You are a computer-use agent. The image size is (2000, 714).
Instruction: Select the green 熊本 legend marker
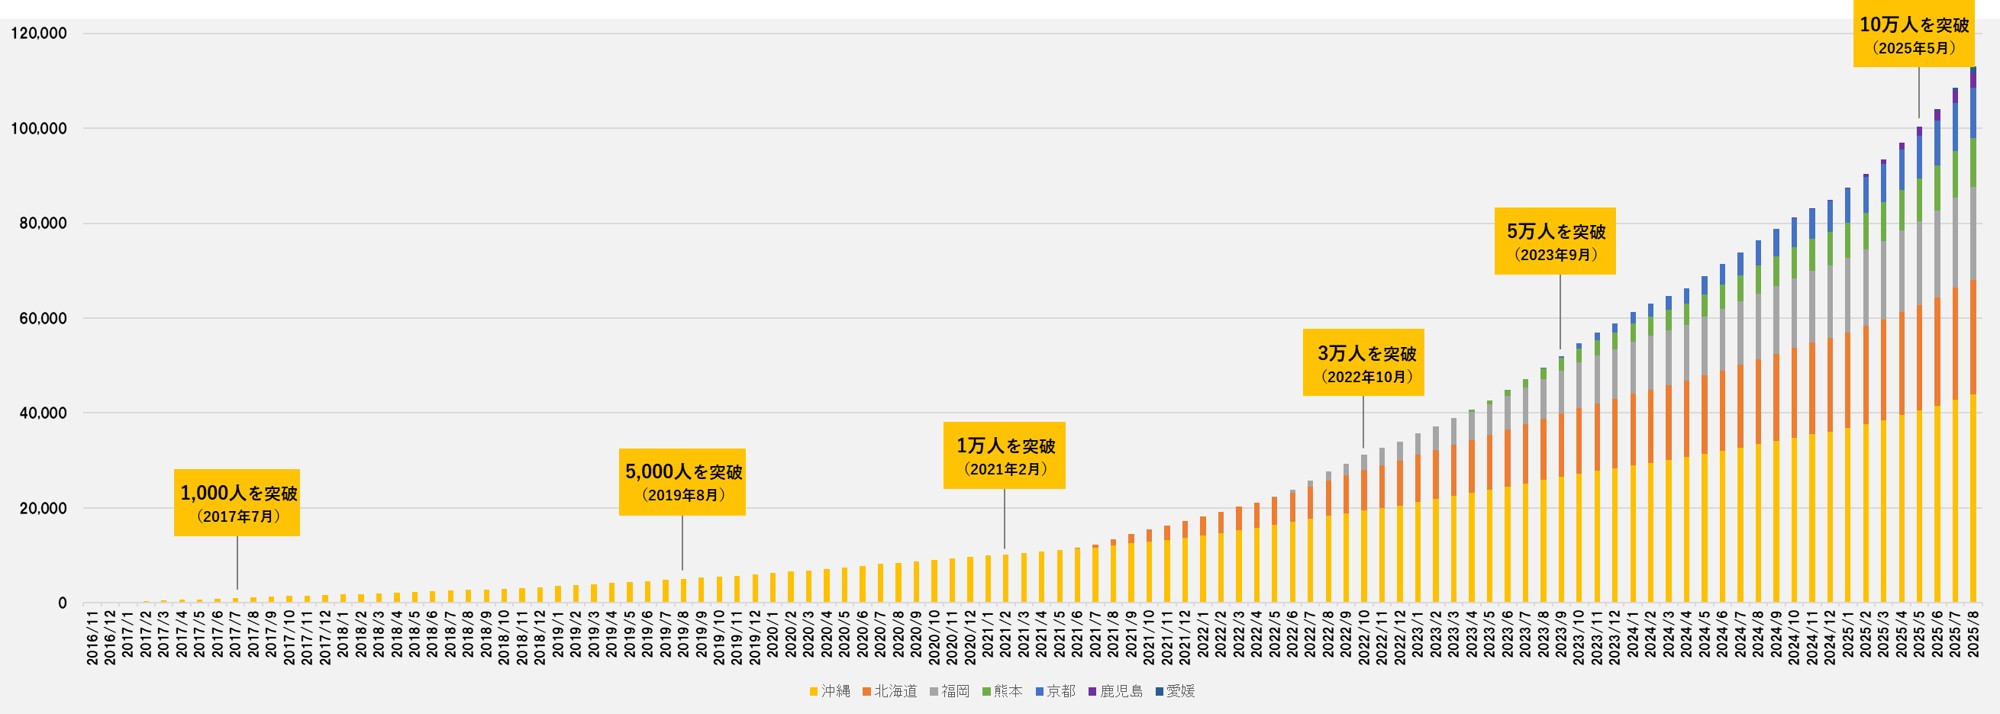pyautogui.click(x=987, y=692)
